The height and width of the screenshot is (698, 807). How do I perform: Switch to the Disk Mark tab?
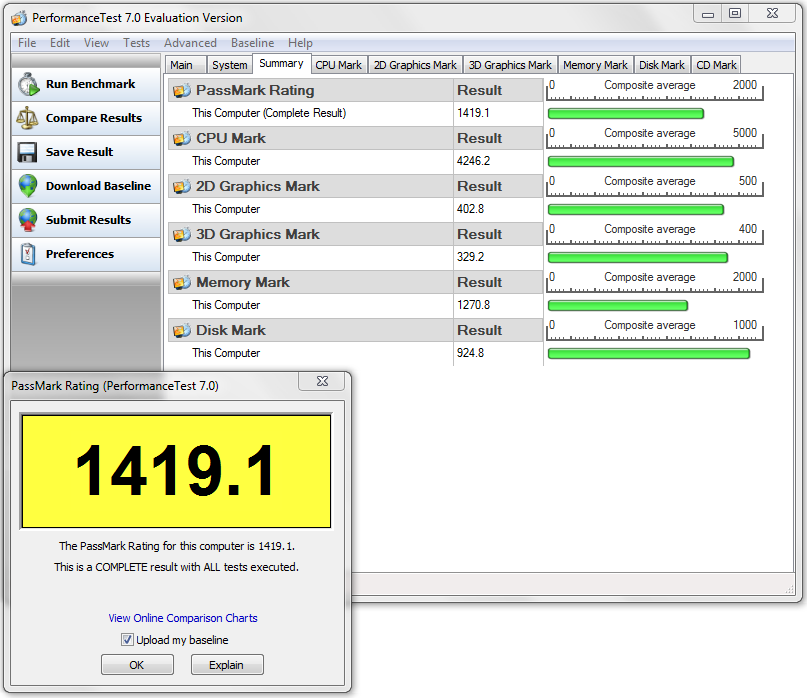click(662, 65)
